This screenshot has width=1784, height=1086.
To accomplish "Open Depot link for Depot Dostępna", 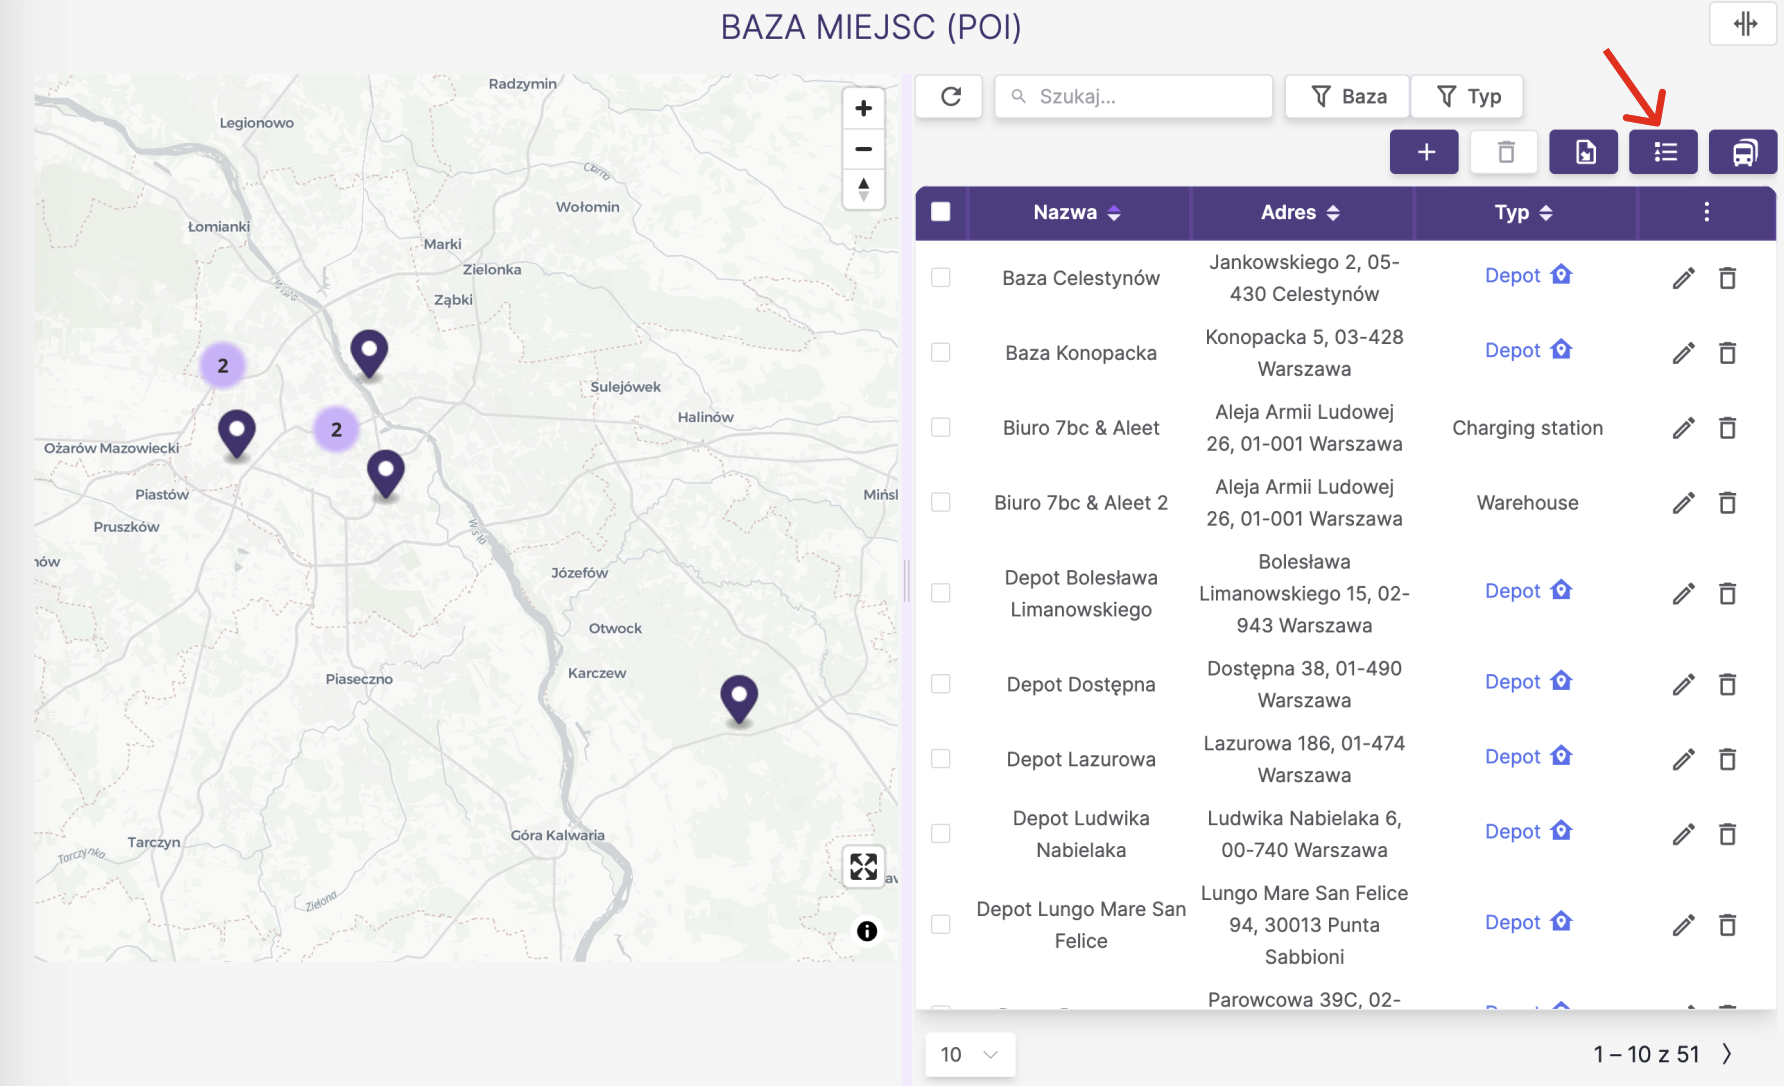I will pyautogui.click(x=1528, y=681).
